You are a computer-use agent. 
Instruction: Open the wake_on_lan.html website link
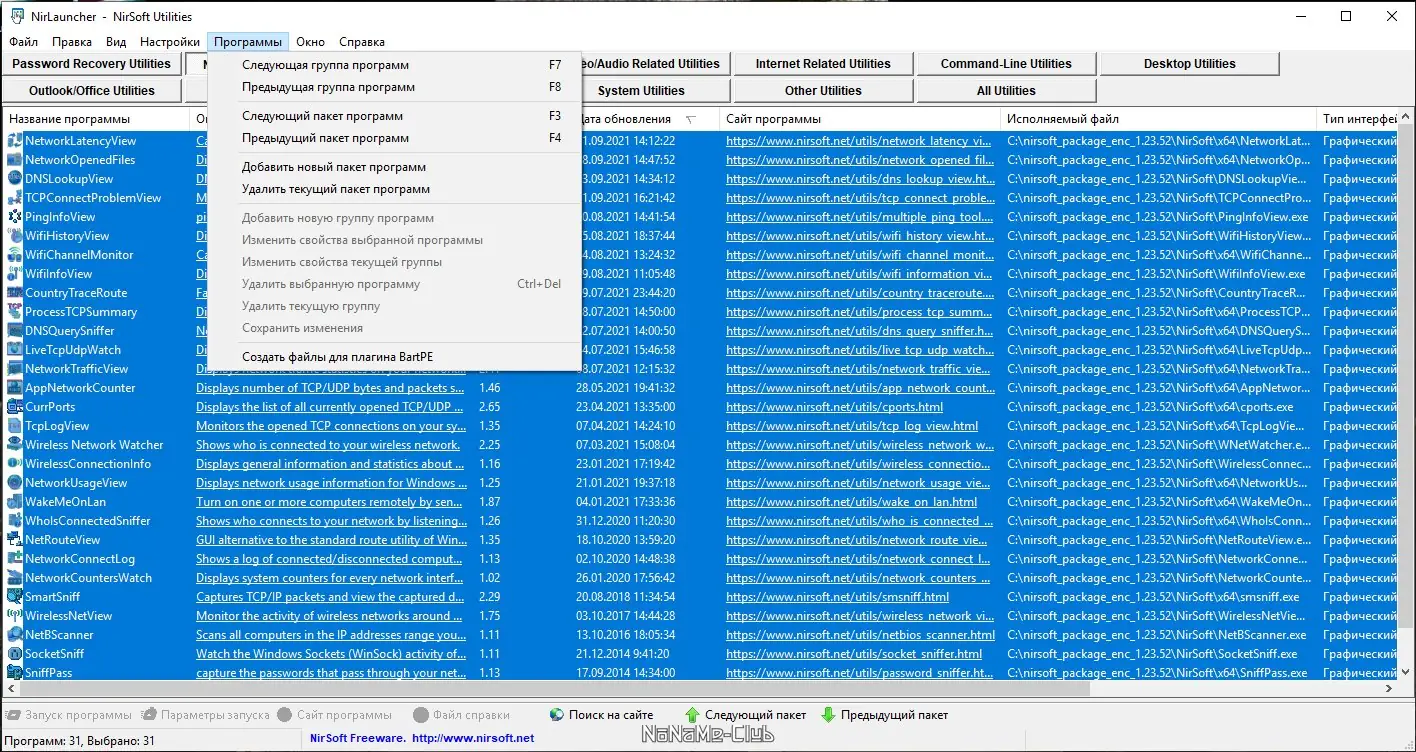tap(852, 502)
